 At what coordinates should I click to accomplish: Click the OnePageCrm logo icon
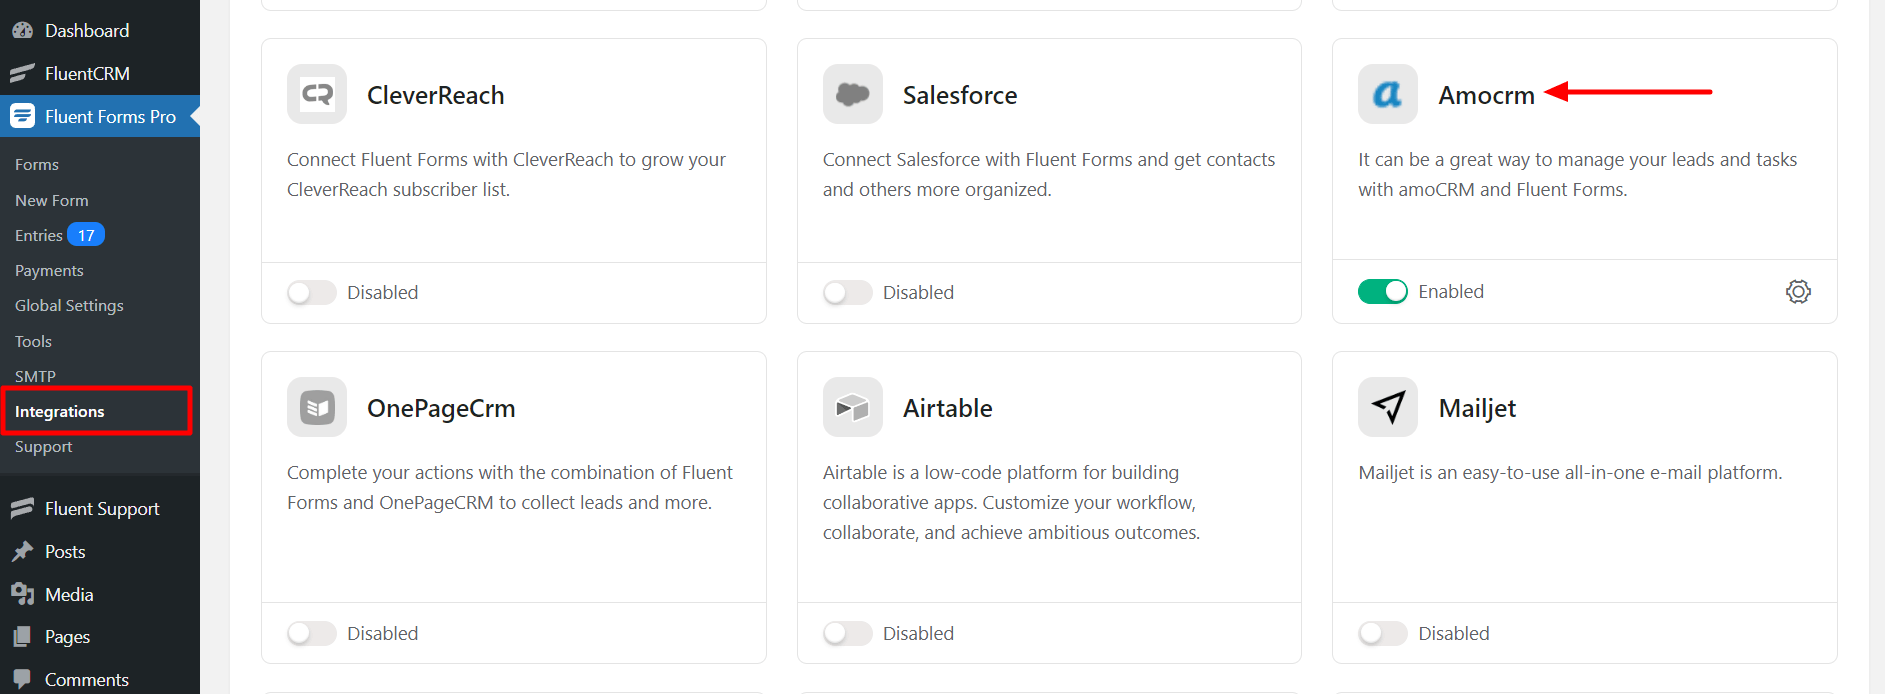pyautogui.click(x=317, y=407)
